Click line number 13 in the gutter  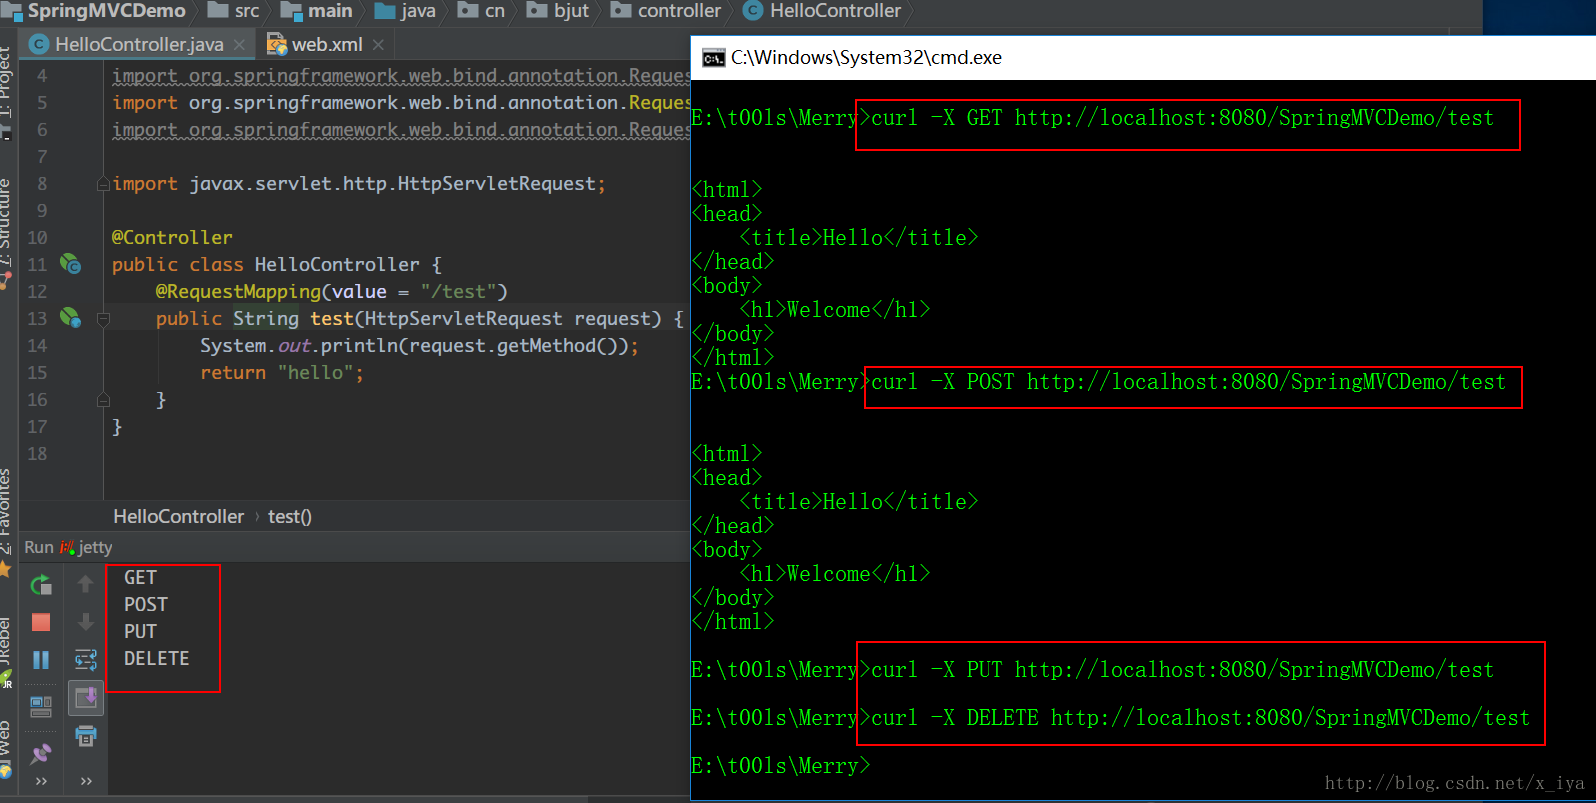pyautogui.click(x=37, y=318)
